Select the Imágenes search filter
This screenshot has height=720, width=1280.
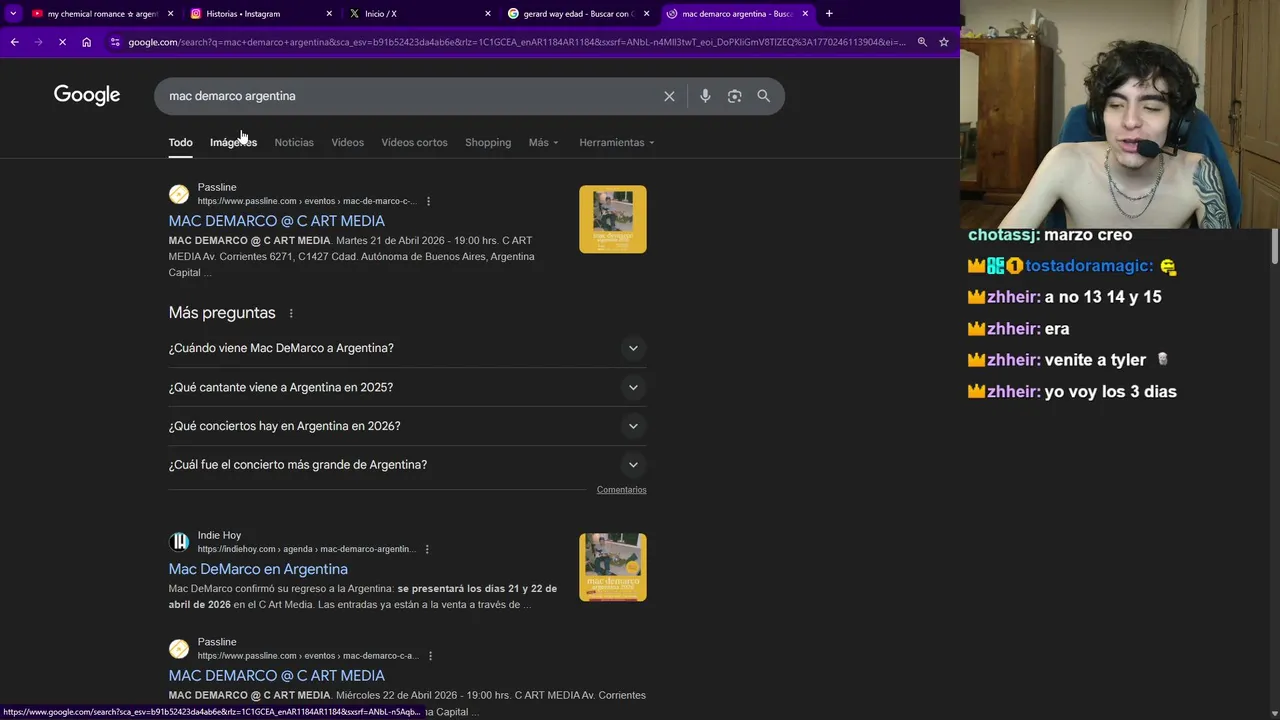(x=233, y=142)
